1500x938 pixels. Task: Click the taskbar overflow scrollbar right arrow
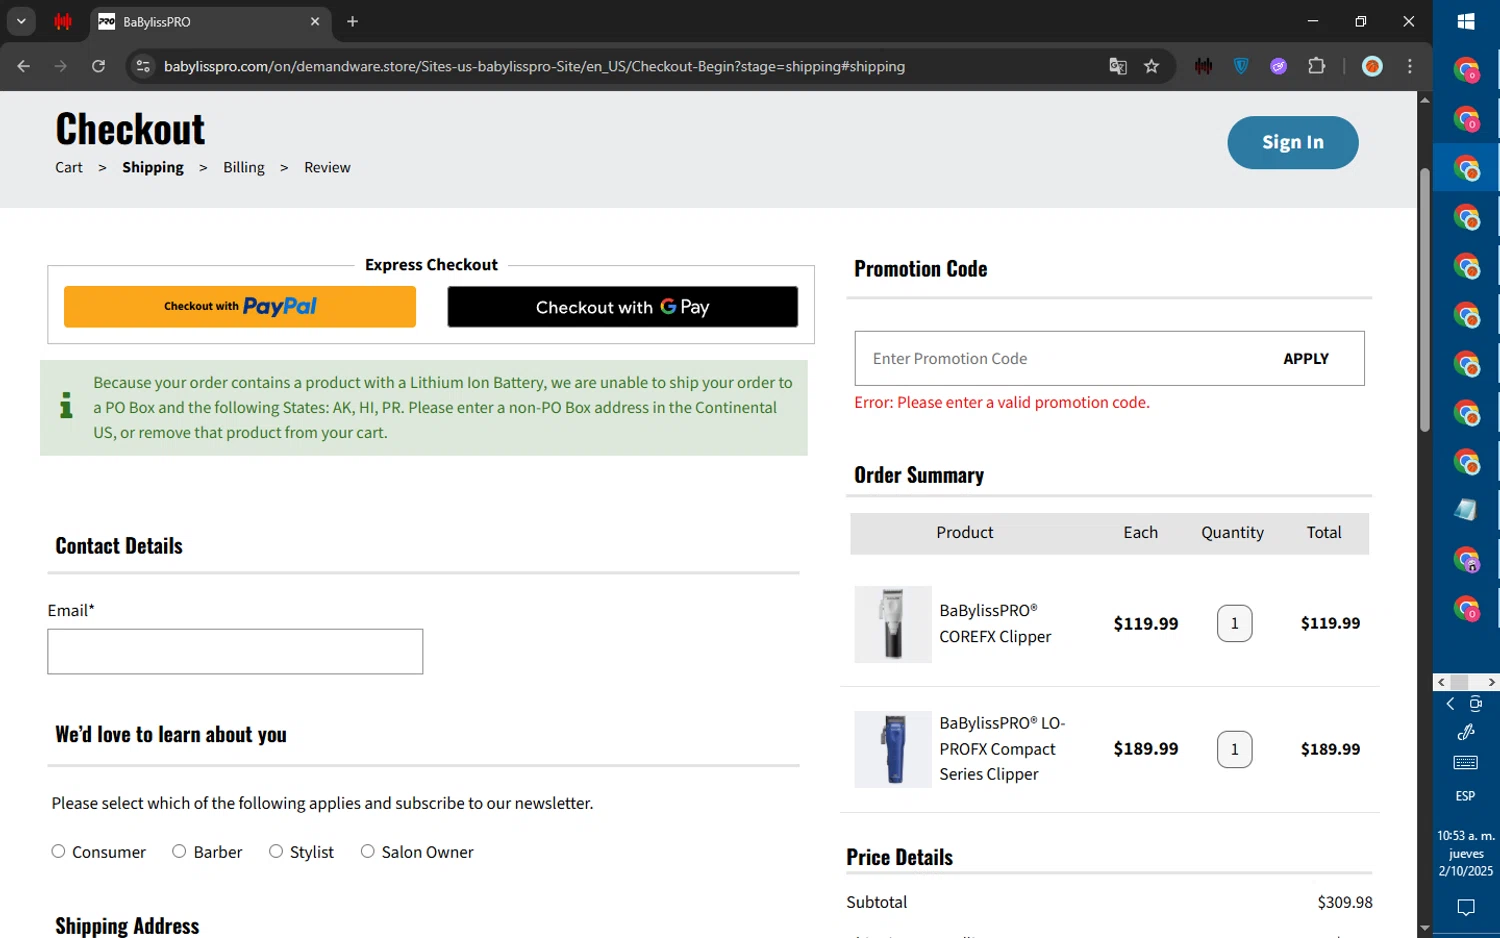(1491, 682)
